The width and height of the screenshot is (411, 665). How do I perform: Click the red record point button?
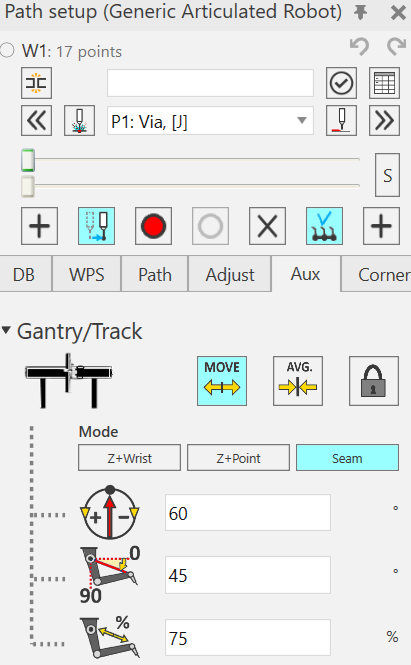(154, 226)
